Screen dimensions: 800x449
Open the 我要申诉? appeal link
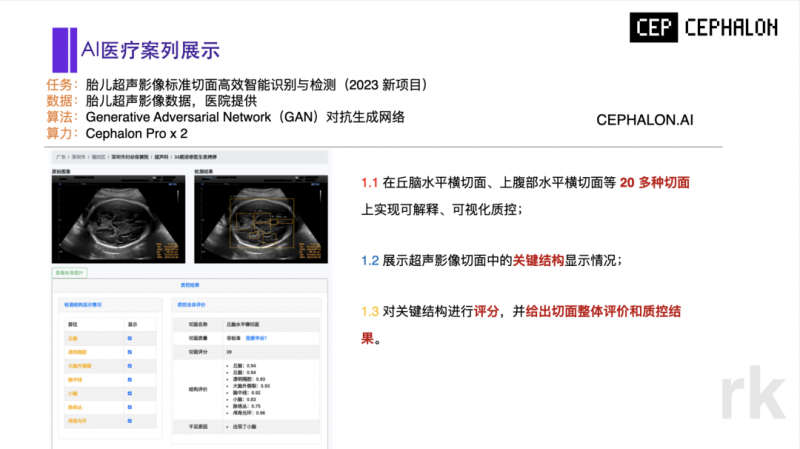(x=257, y=338)
